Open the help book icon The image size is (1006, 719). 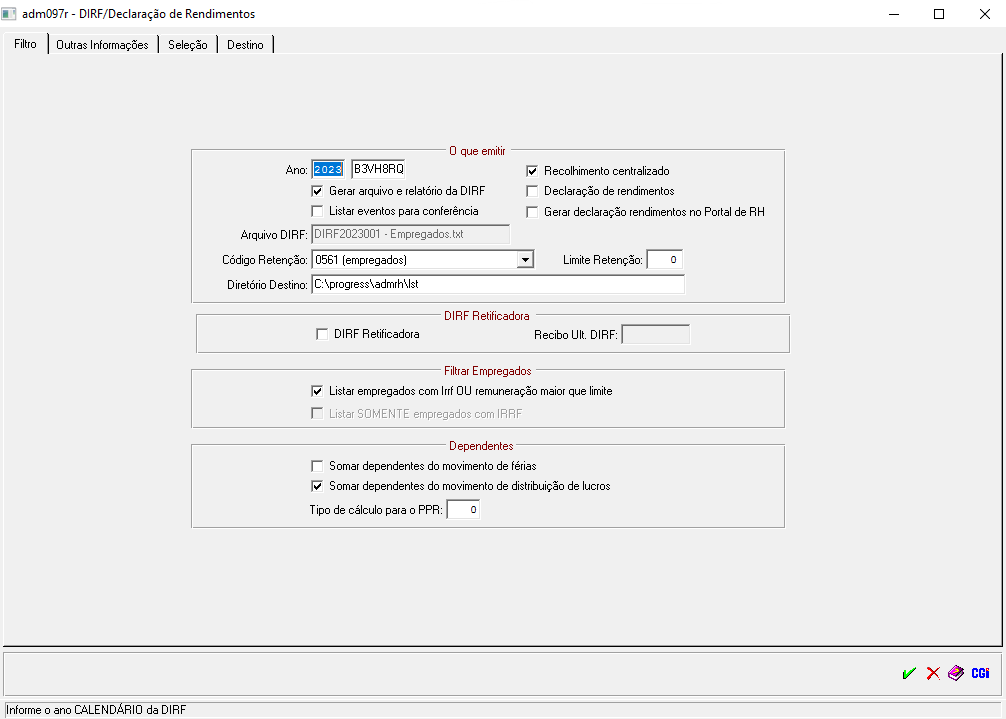[956, 673]
